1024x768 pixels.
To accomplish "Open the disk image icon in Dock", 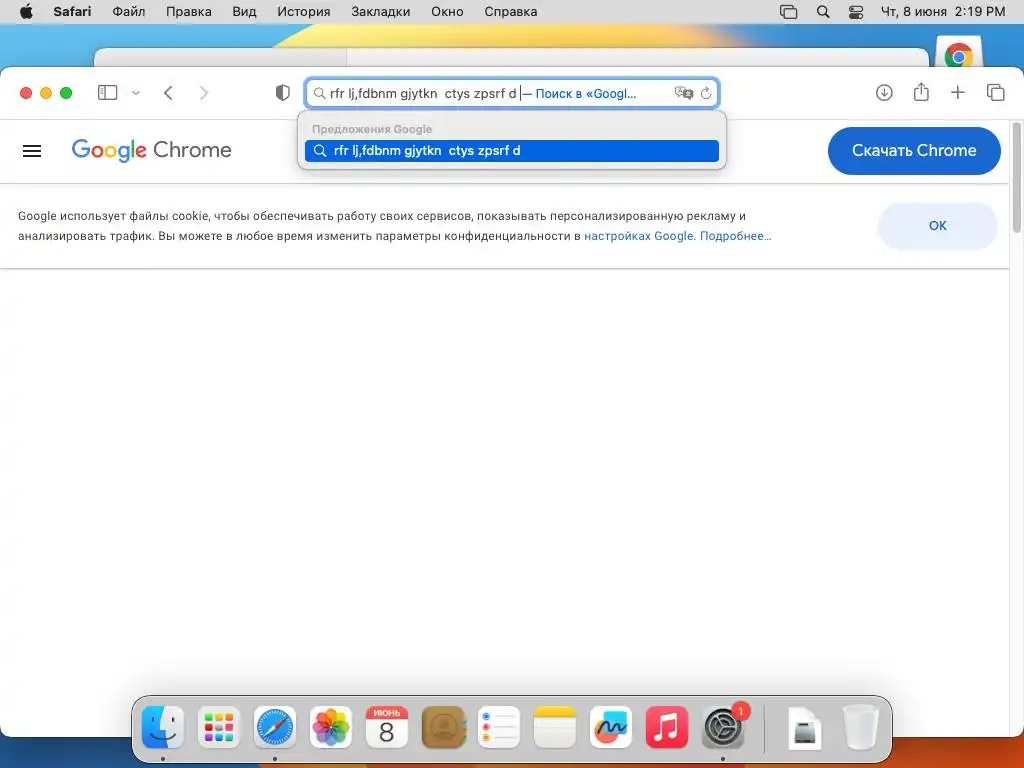I will coord(805,727).
